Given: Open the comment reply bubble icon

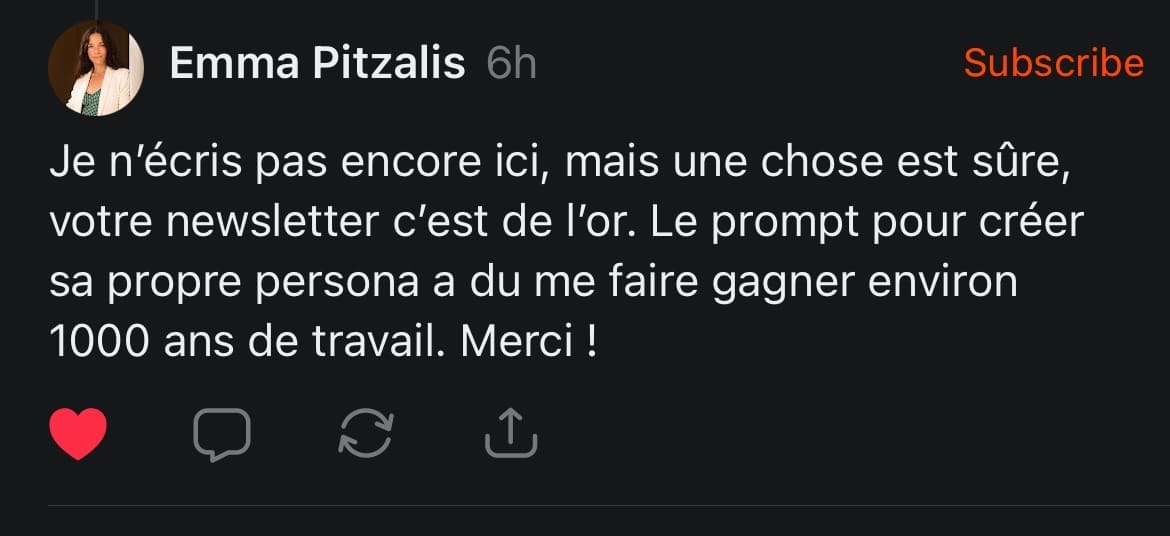Looking at the screenshot, I should 221,433.
